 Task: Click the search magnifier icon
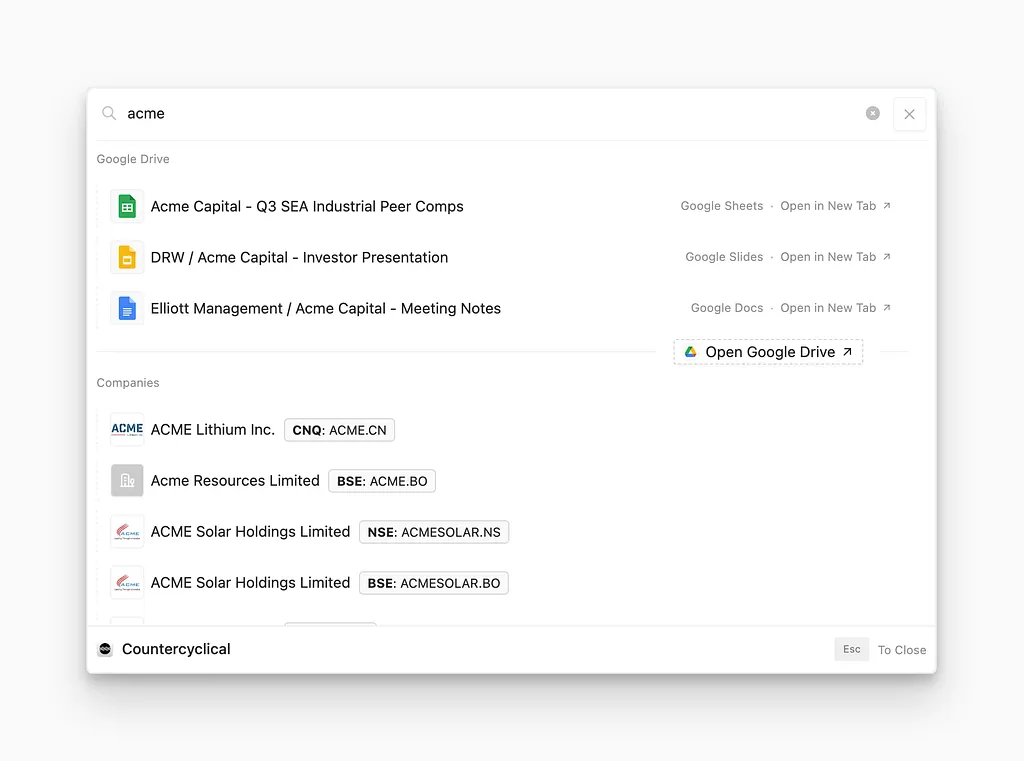coord(109,113)
